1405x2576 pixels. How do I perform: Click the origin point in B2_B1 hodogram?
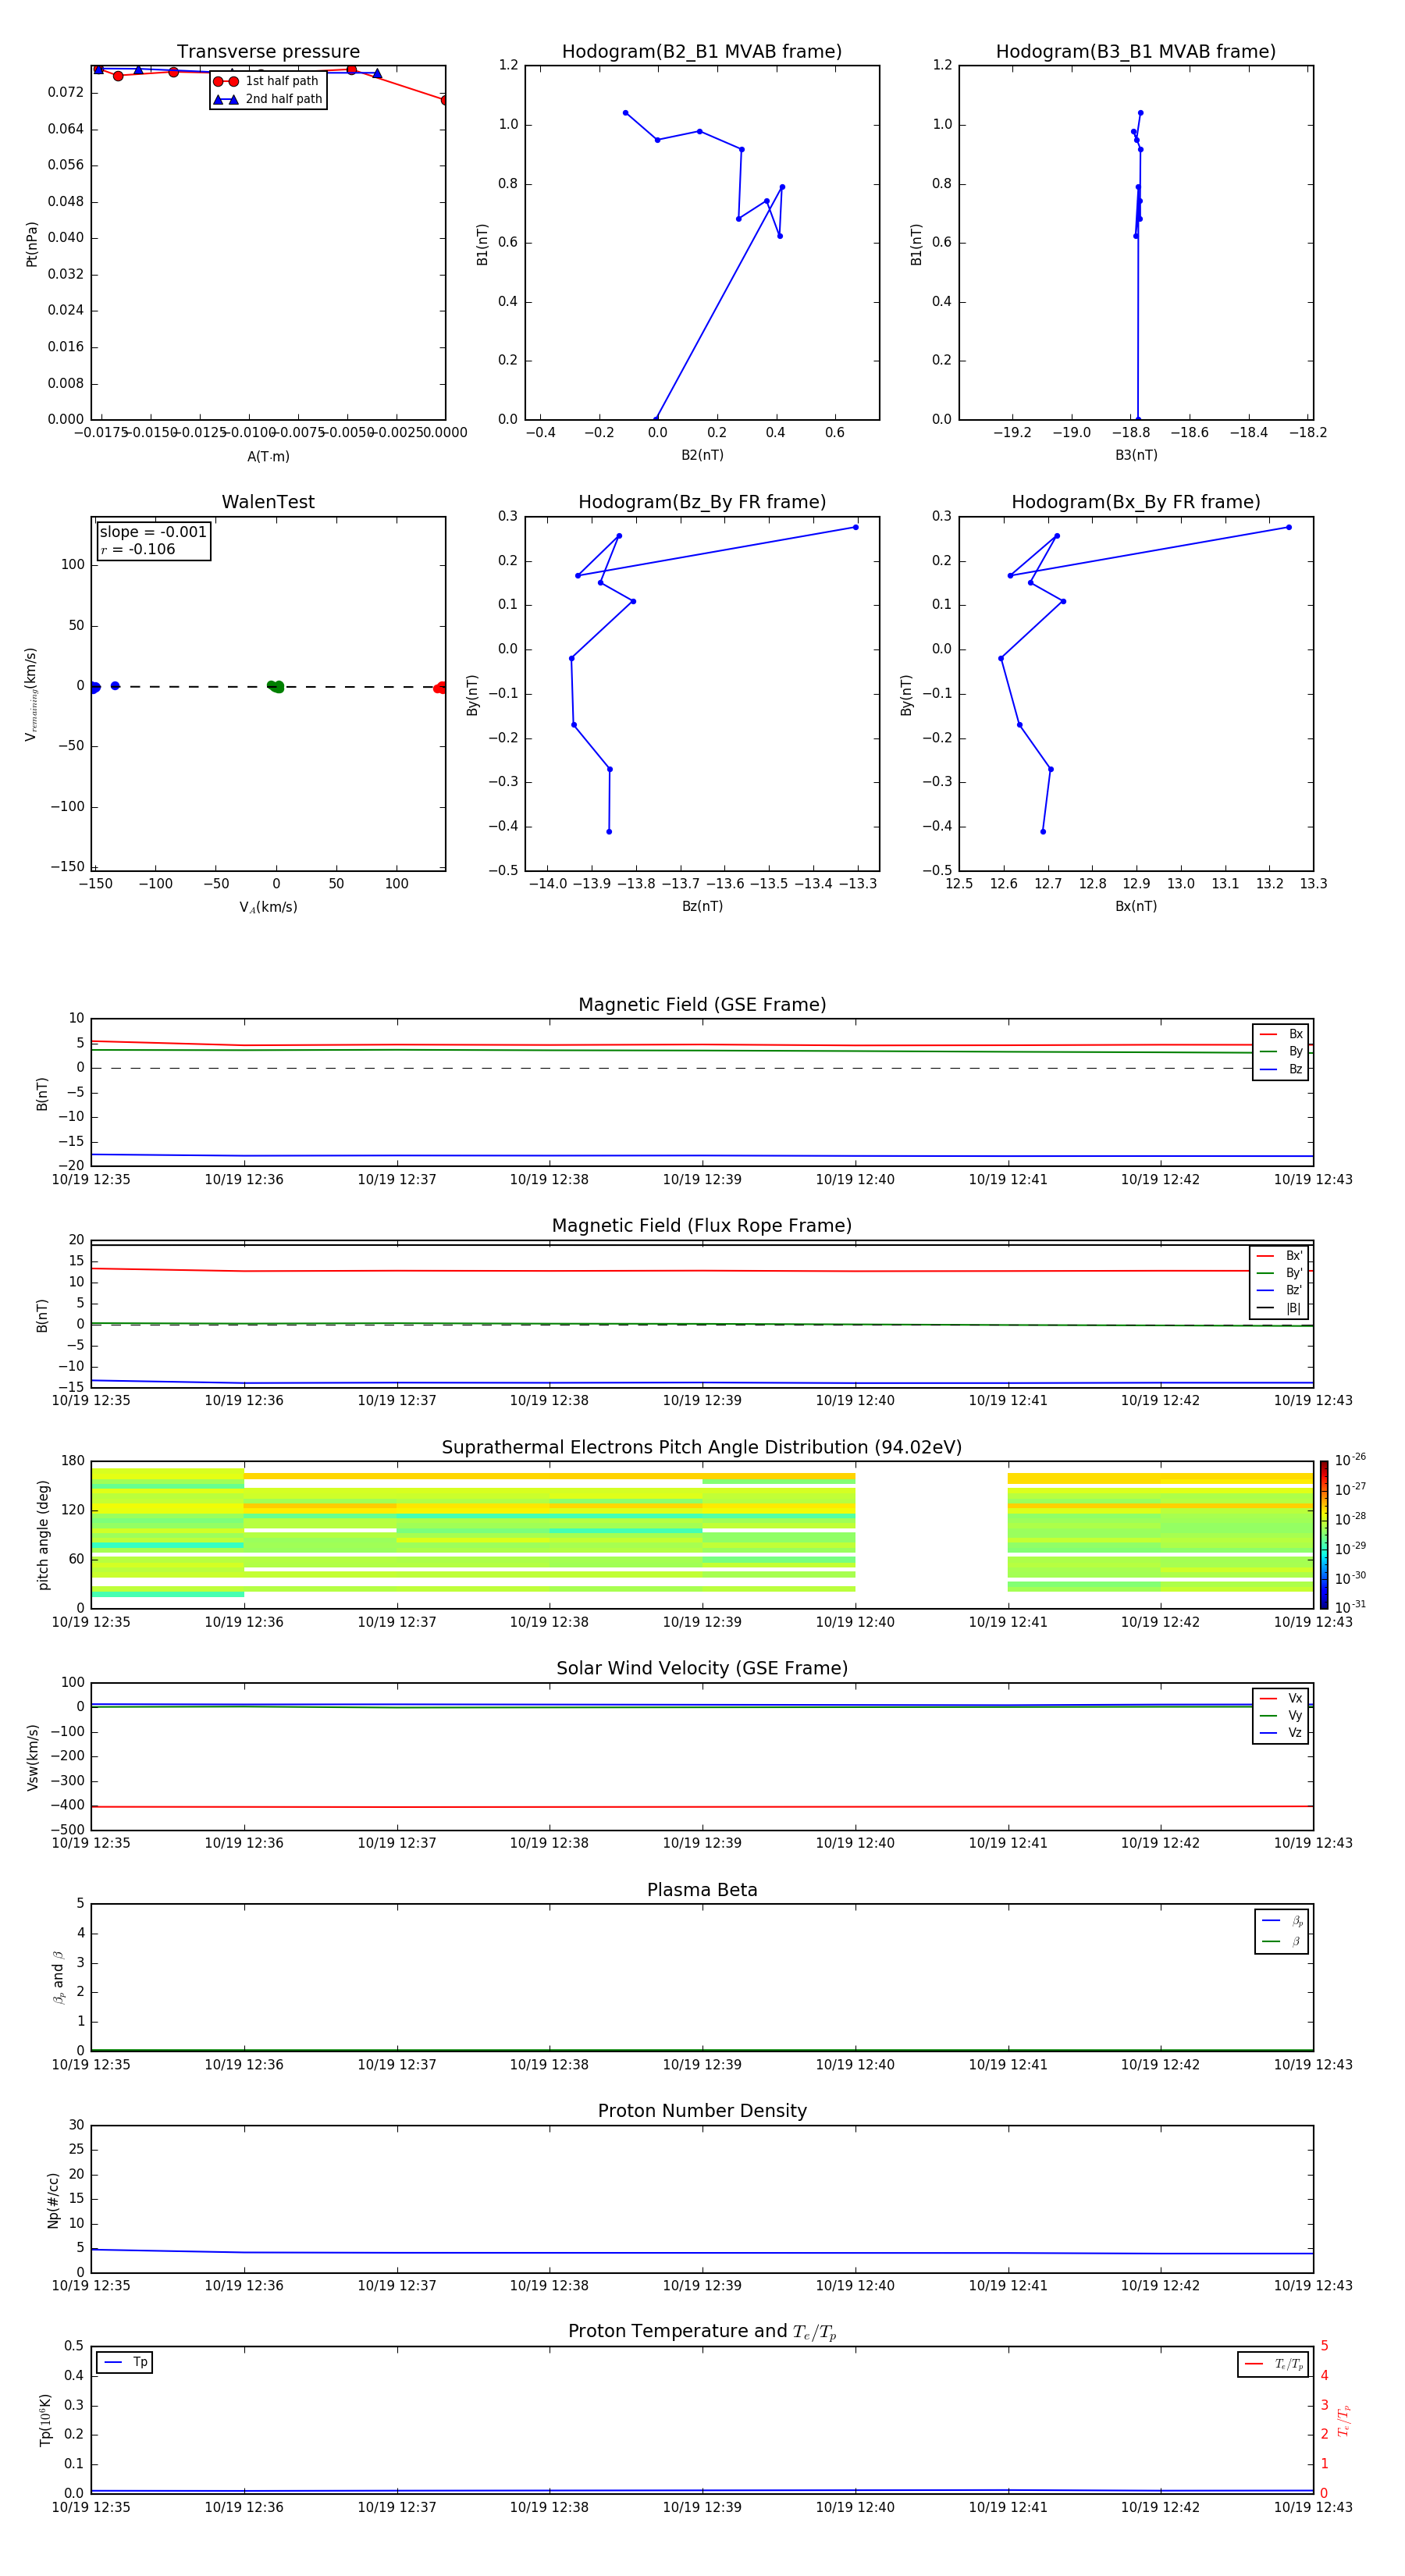click(x=656, y=419)
